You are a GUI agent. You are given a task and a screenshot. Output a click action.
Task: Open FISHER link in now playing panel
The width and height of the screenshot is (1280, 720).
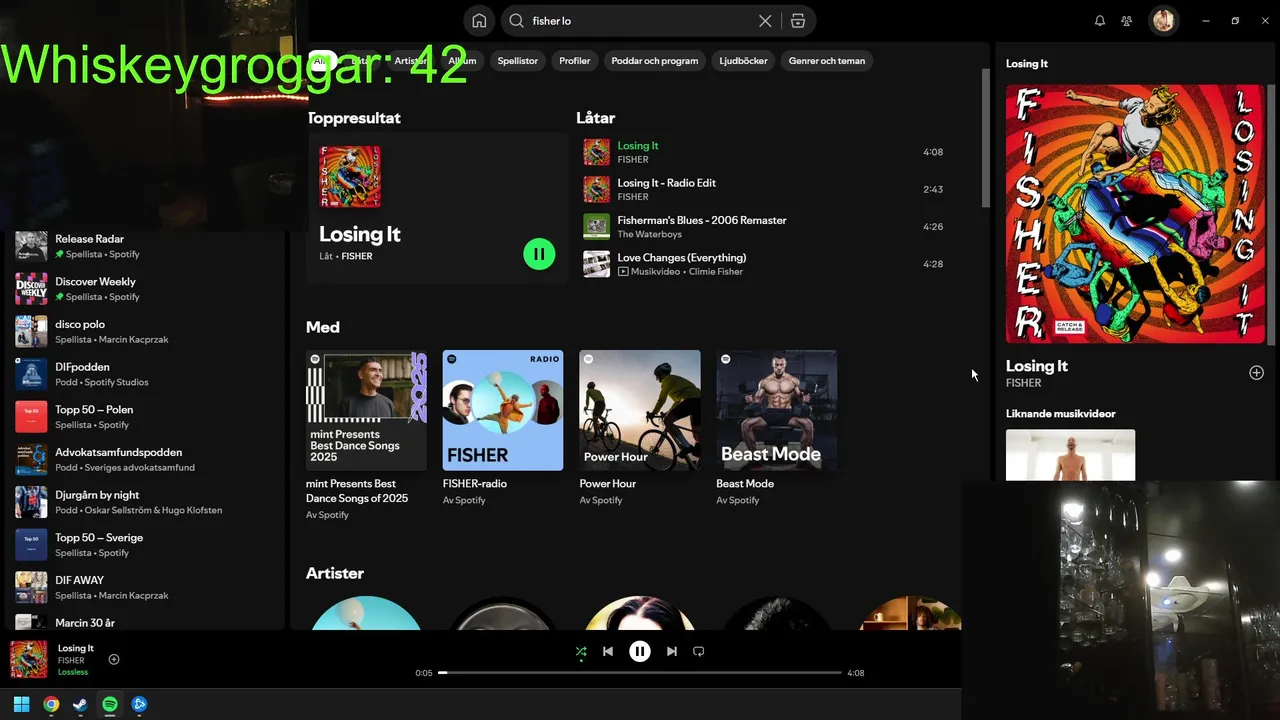(1023, 383)
